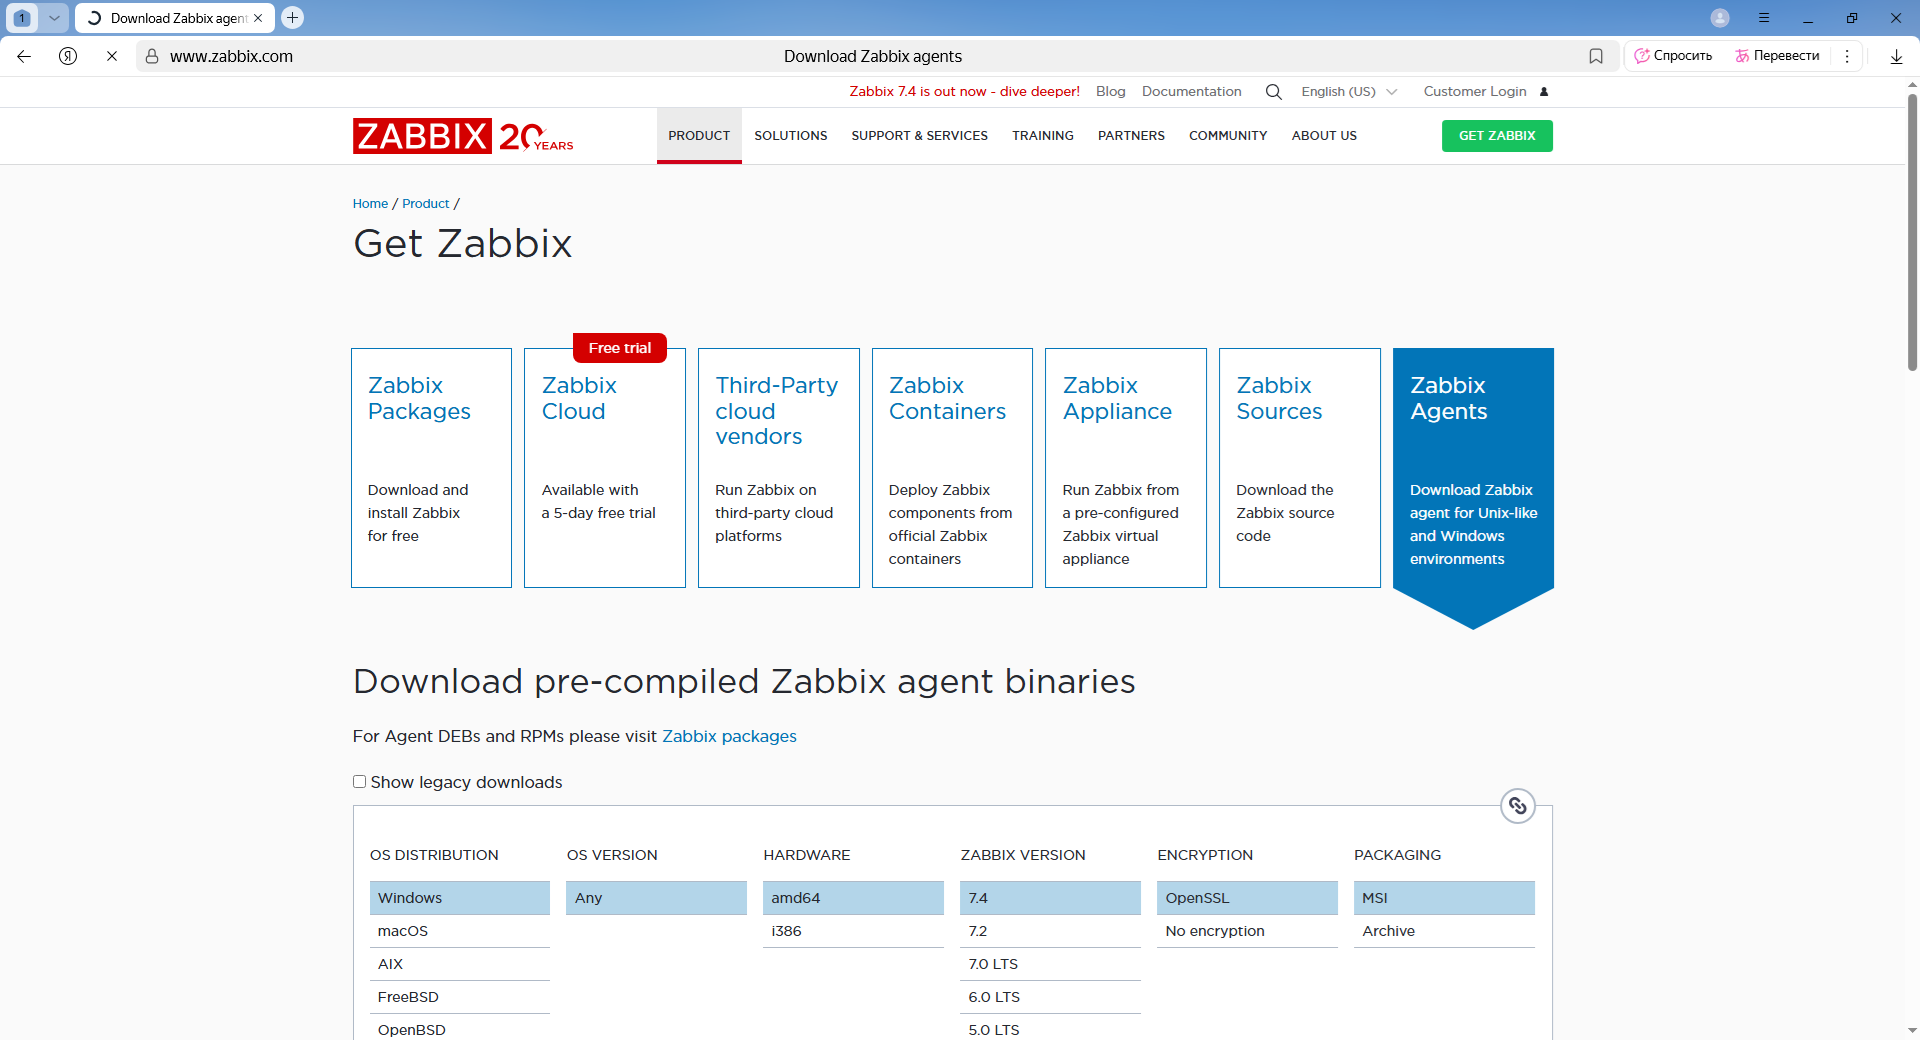Select Zabbix version 7.2
The height and width of the screenshot is (1040, 1920).
(1050, 931)
